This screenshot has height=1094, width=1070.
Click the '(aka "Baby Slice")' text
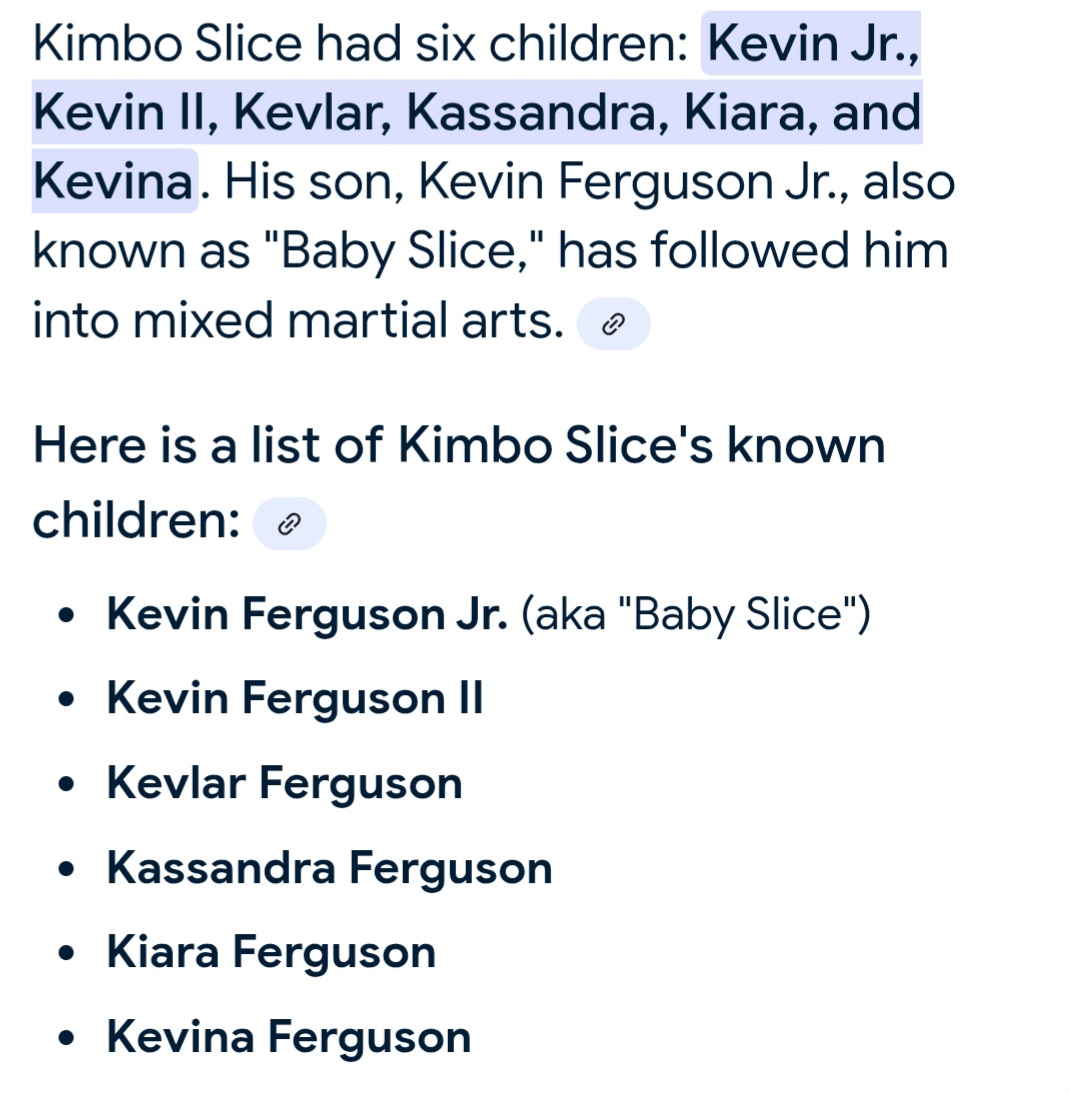pos(696,615)
